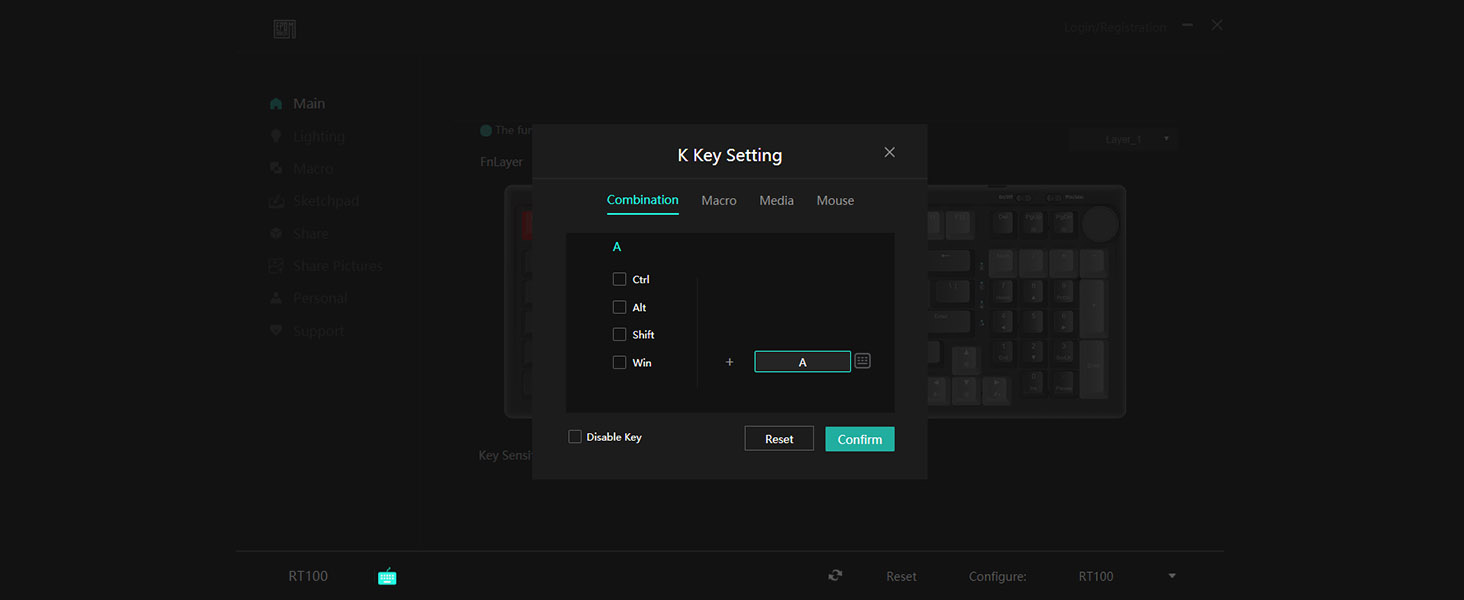Enable the Disable Key checkbox
The width and height of the screenshot is (1464, 600).
point(575,437)
